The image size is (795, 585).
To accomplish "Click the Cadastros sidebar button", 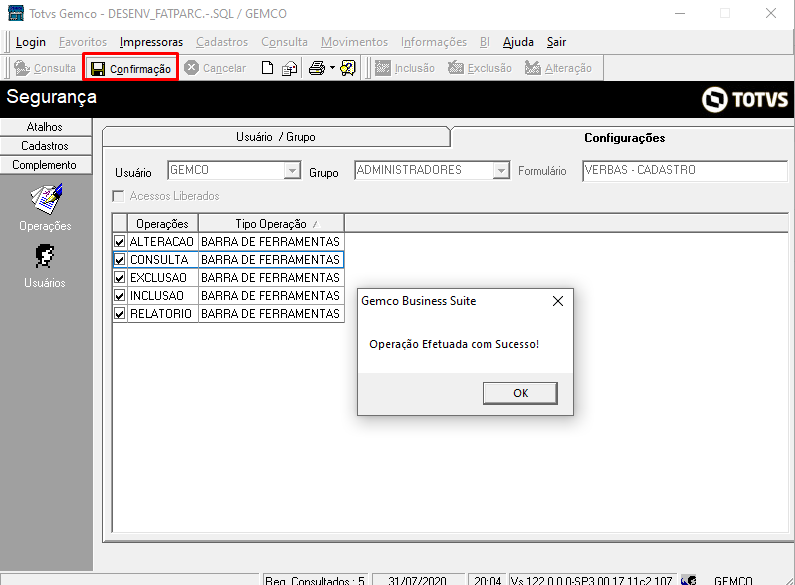I will (x=45, y=146).
